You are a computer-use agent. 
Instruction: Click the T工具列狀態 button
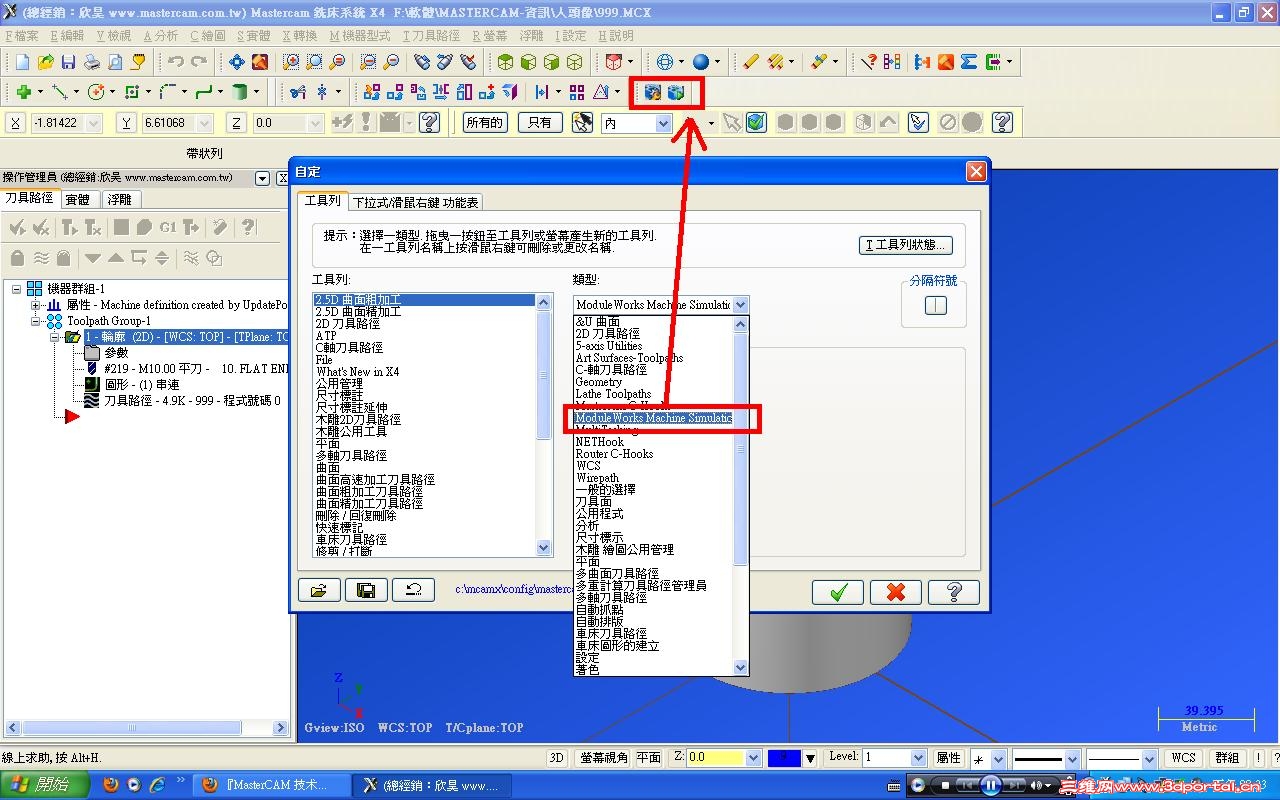(x=906, y=245)
